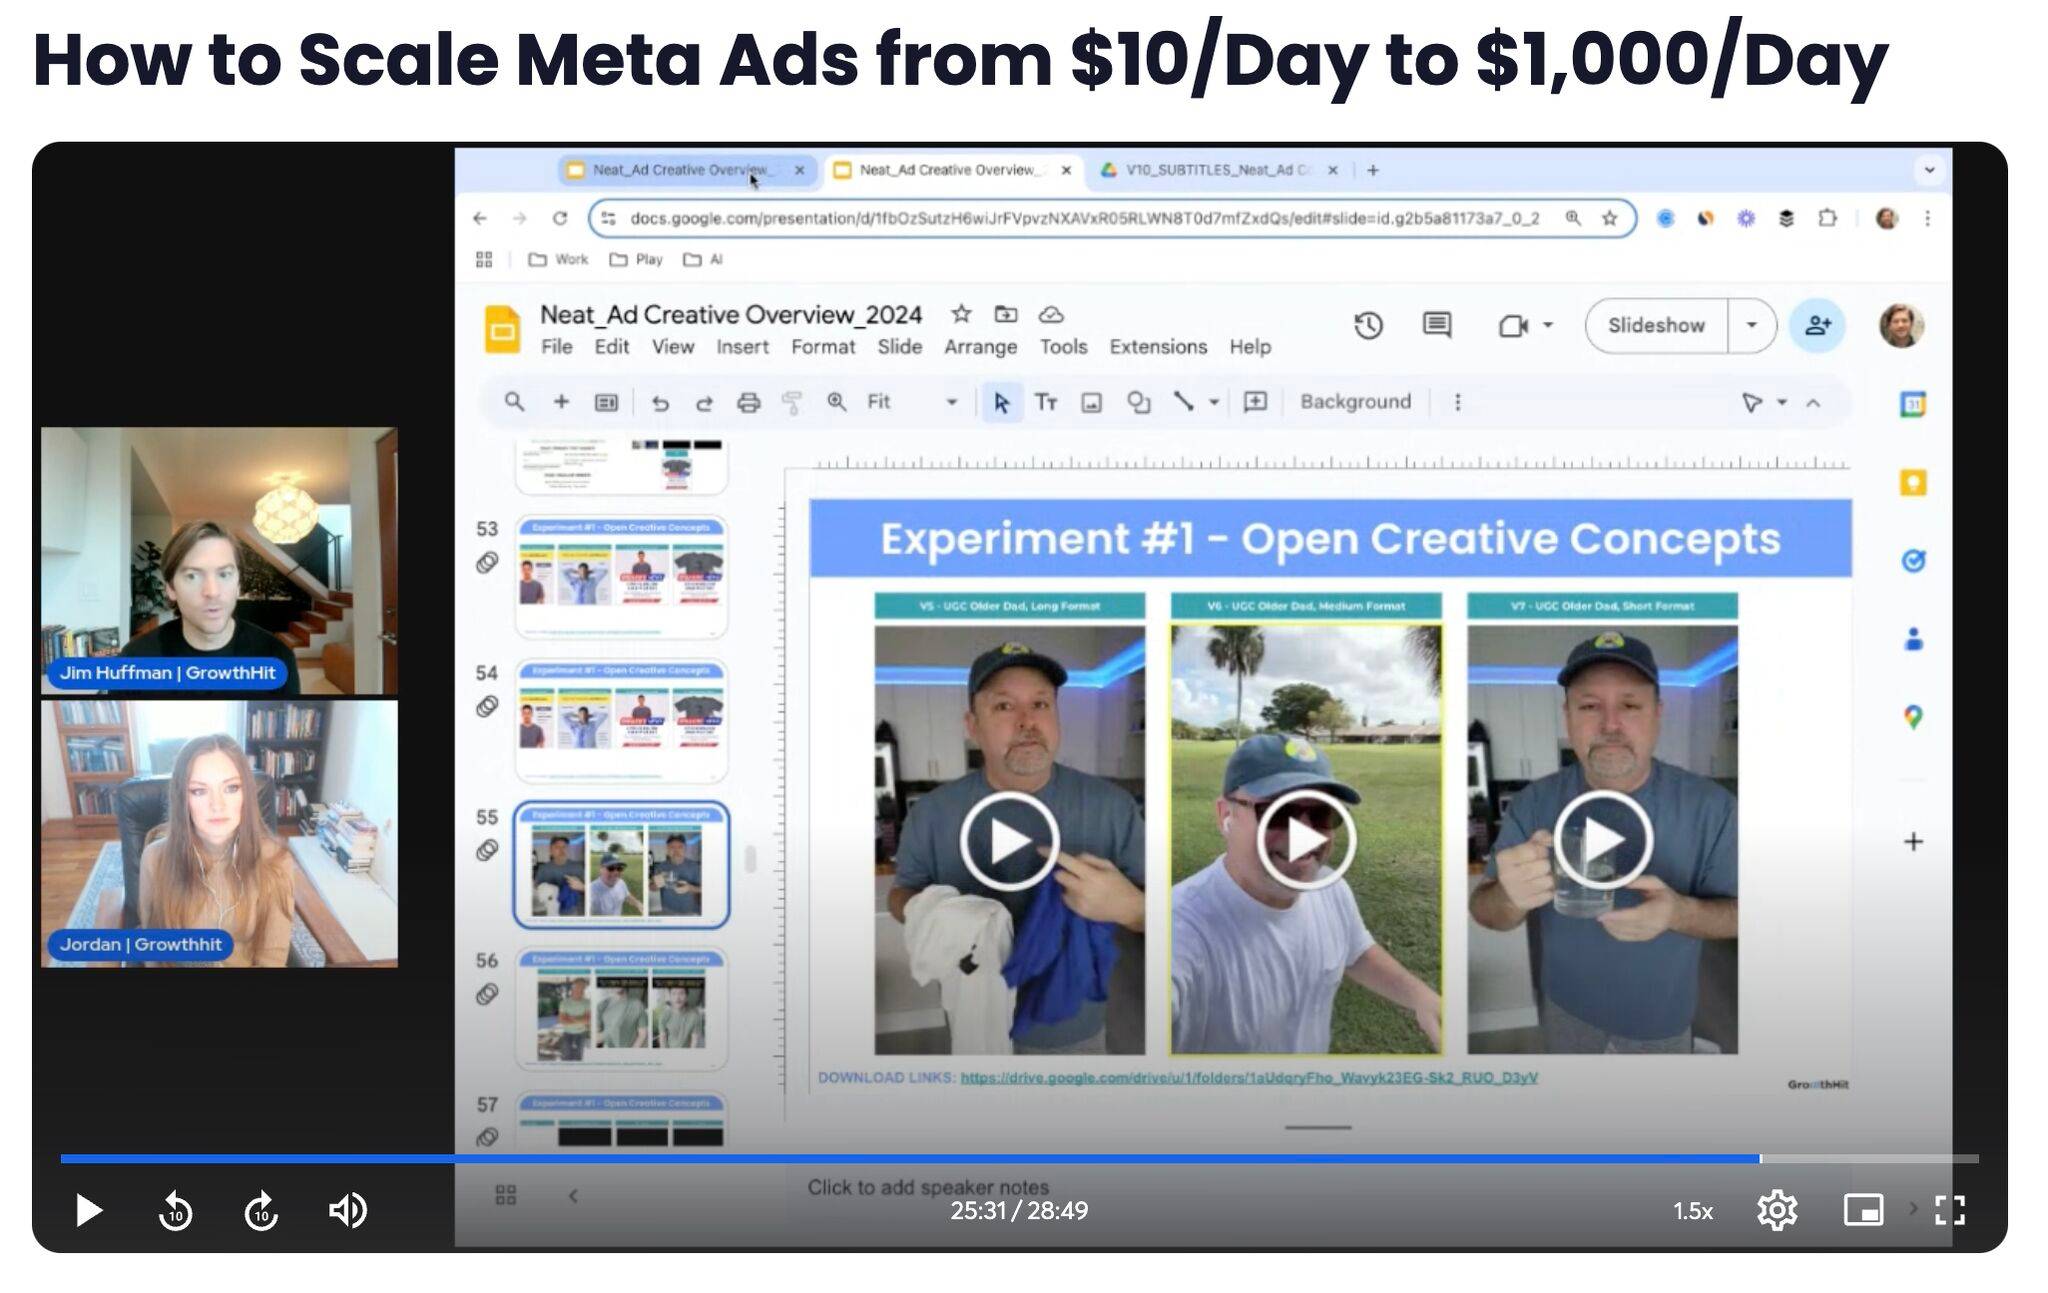Play the video
Viewport: 2048px width, 1293px height.
tap(88, 1210)
